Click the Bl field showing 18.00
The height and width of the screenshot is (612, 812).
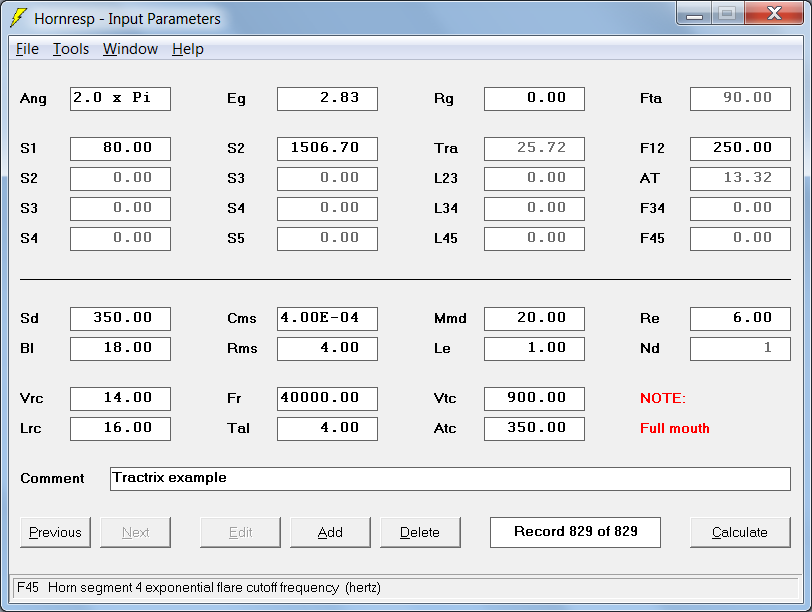pyautogui.click(x=120, y=349)
